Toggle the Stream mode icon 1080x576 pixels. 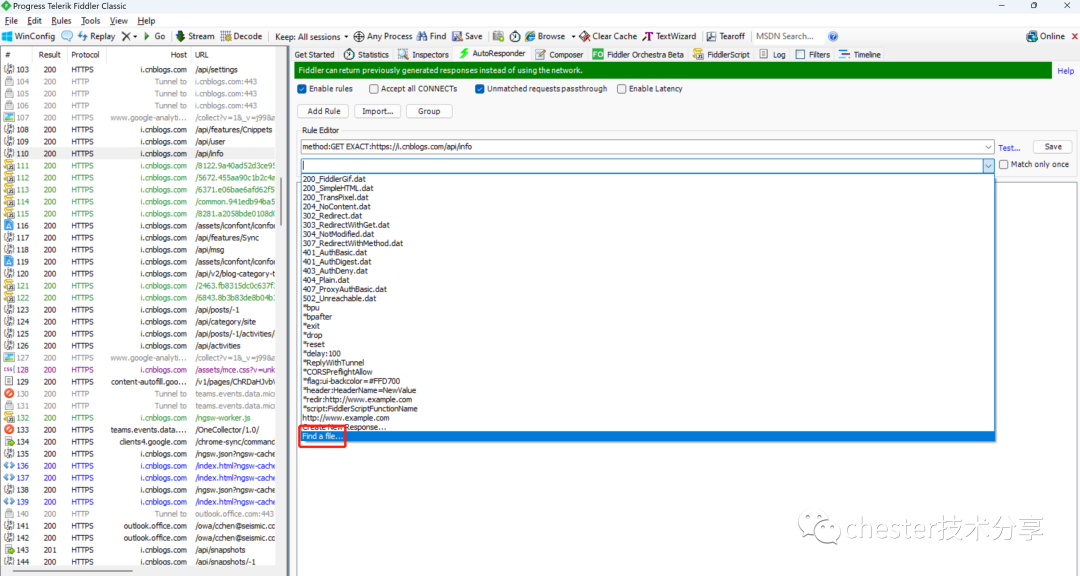[x=180, y=37]
